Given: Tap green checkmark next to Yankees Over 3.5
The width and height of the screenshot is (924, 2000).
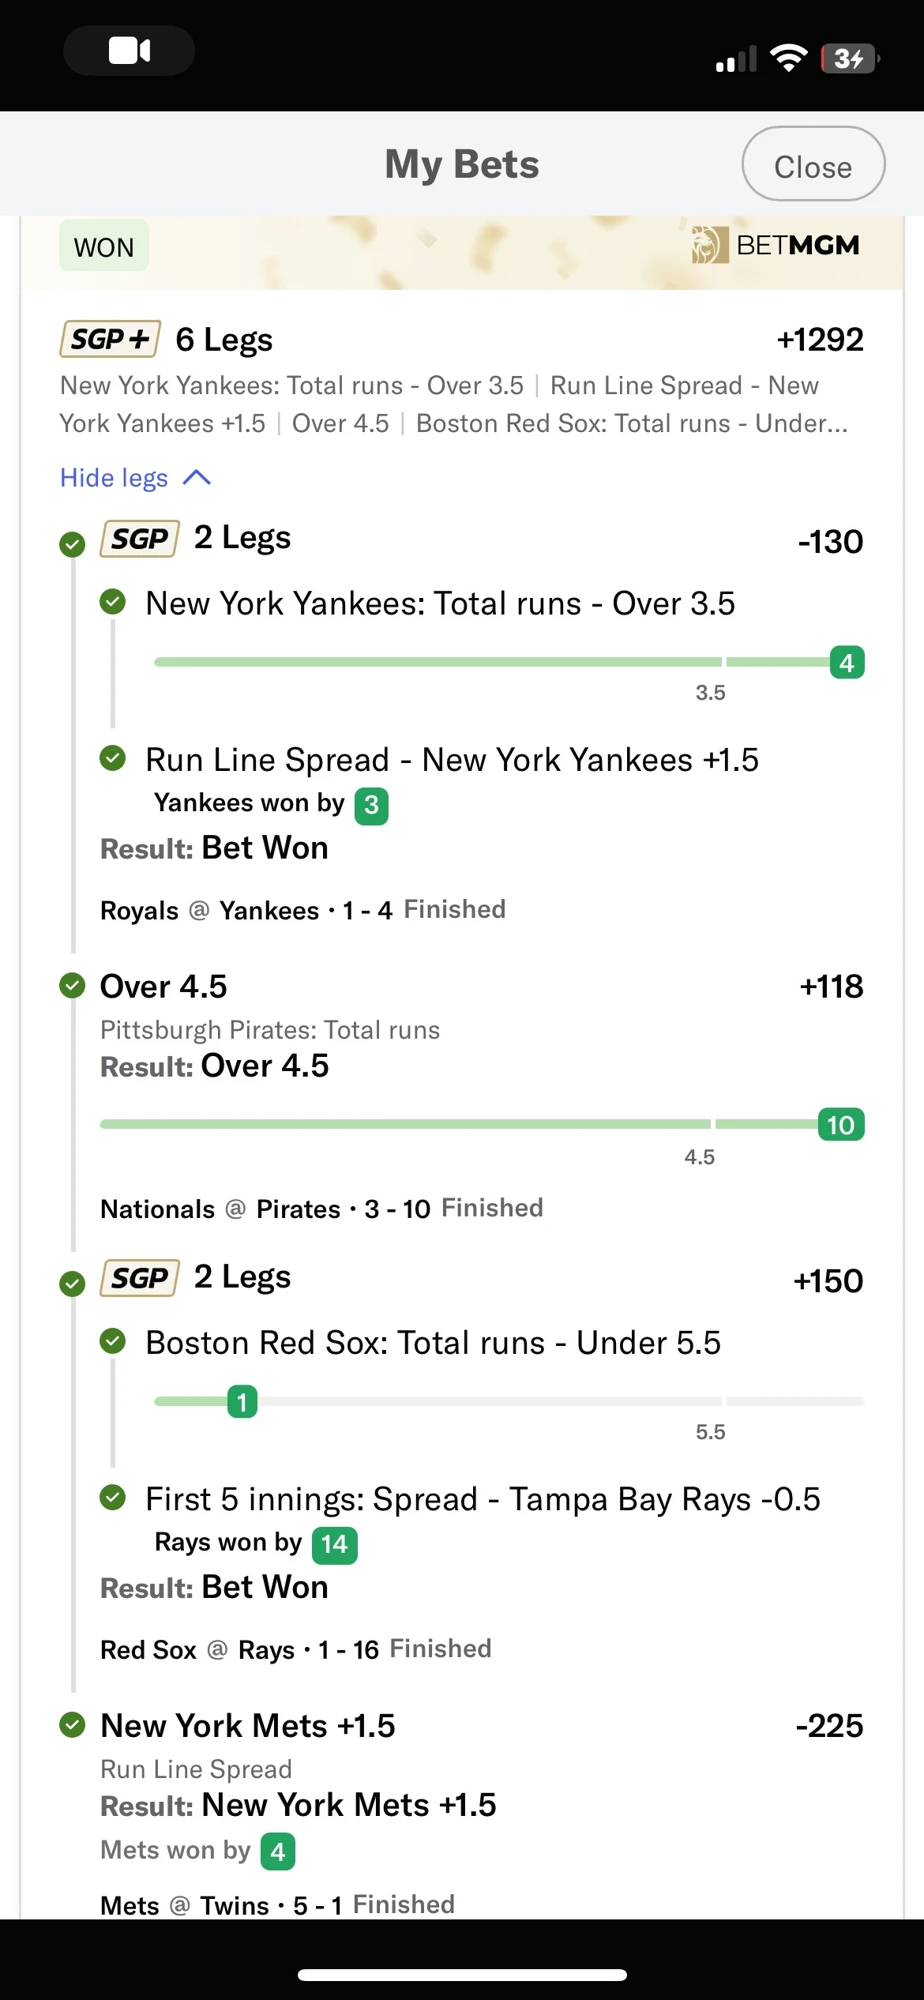Looking at the screenshot, I should (x=113, y=602).
